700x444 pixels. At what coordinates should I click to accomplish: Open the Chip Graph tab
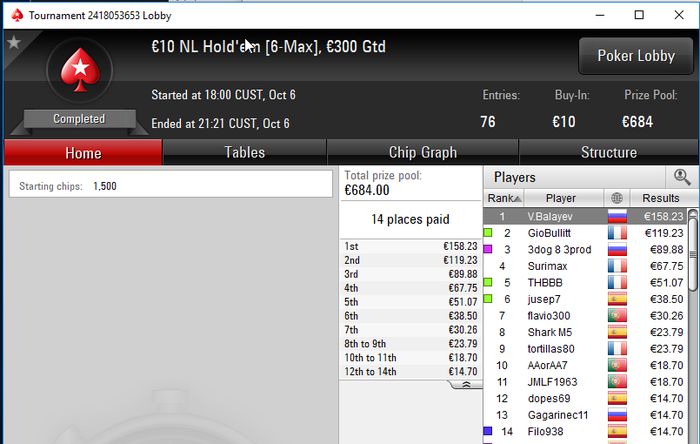coord(422,152)
